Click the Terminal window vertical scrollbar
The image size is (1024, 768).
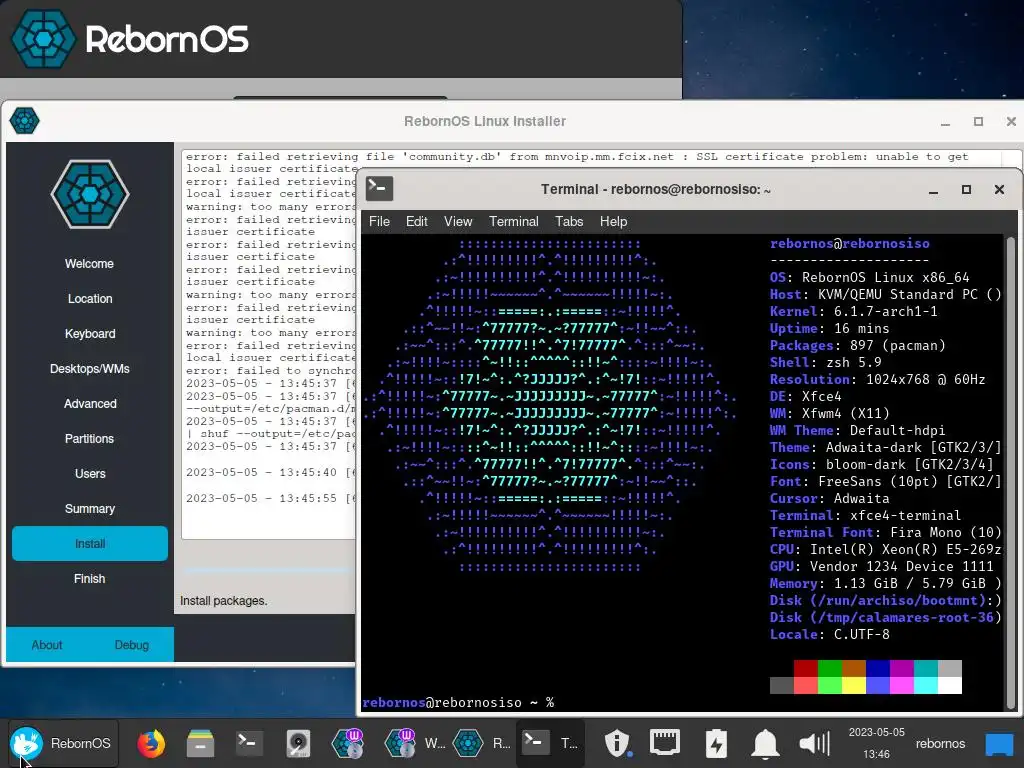(x=1010, y=472)
